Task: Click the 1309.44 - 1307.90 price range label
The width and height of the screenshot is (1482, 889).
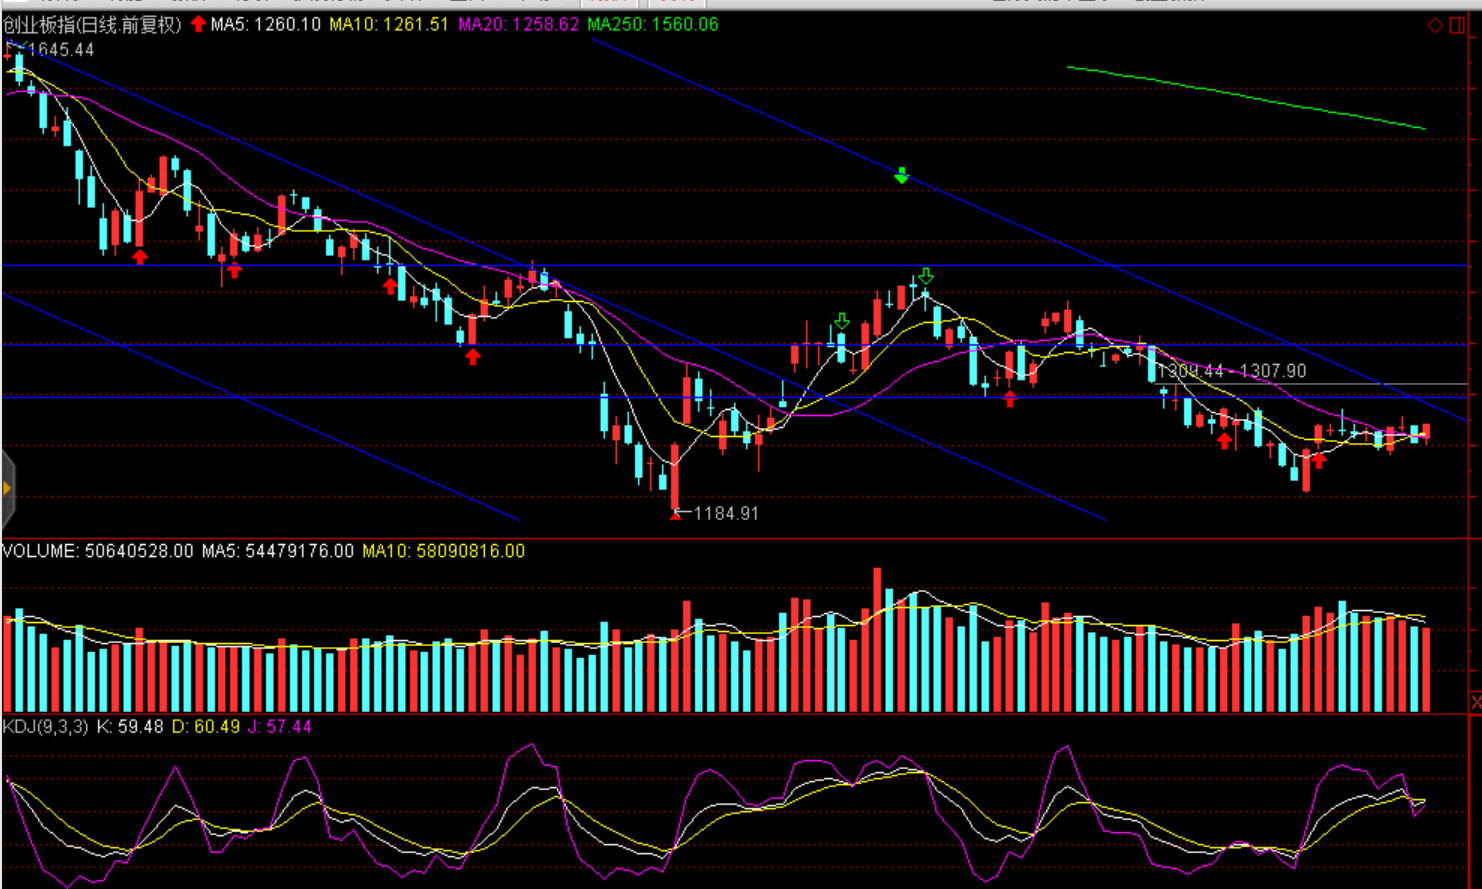Action: pyautogui.click(x=1231, y=371)
